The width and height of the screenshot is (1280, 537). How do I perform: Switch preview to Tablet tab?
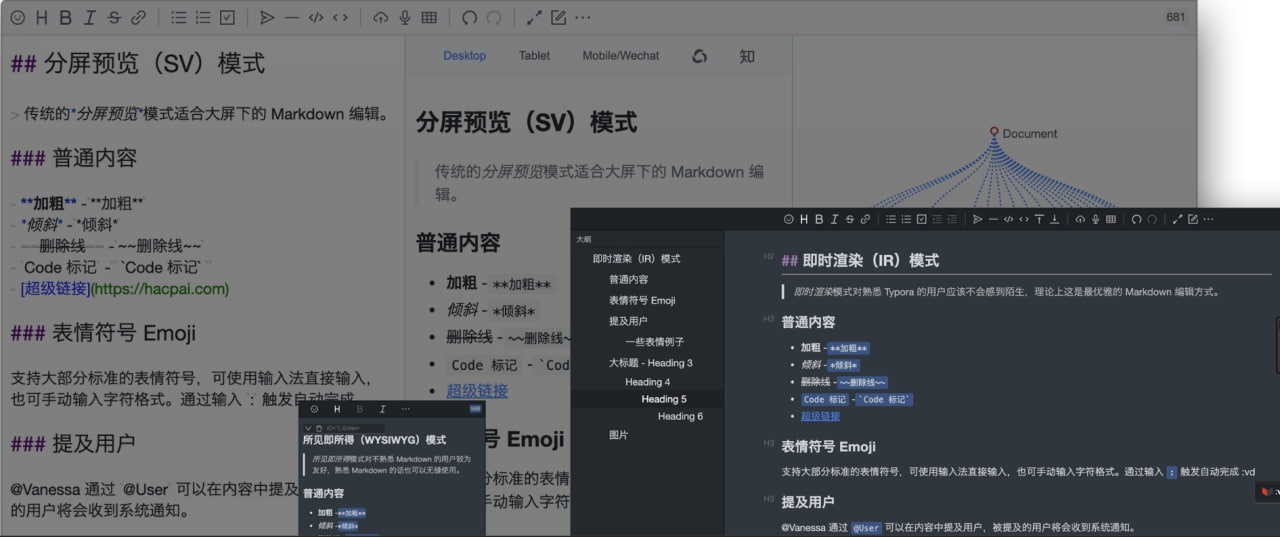534,56
